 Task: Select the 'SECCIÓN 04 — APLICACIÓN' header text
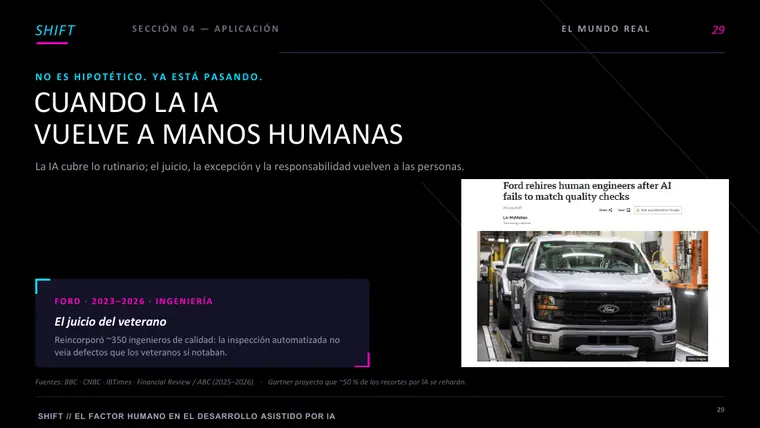pyautogui.click(x=206, y=29)
